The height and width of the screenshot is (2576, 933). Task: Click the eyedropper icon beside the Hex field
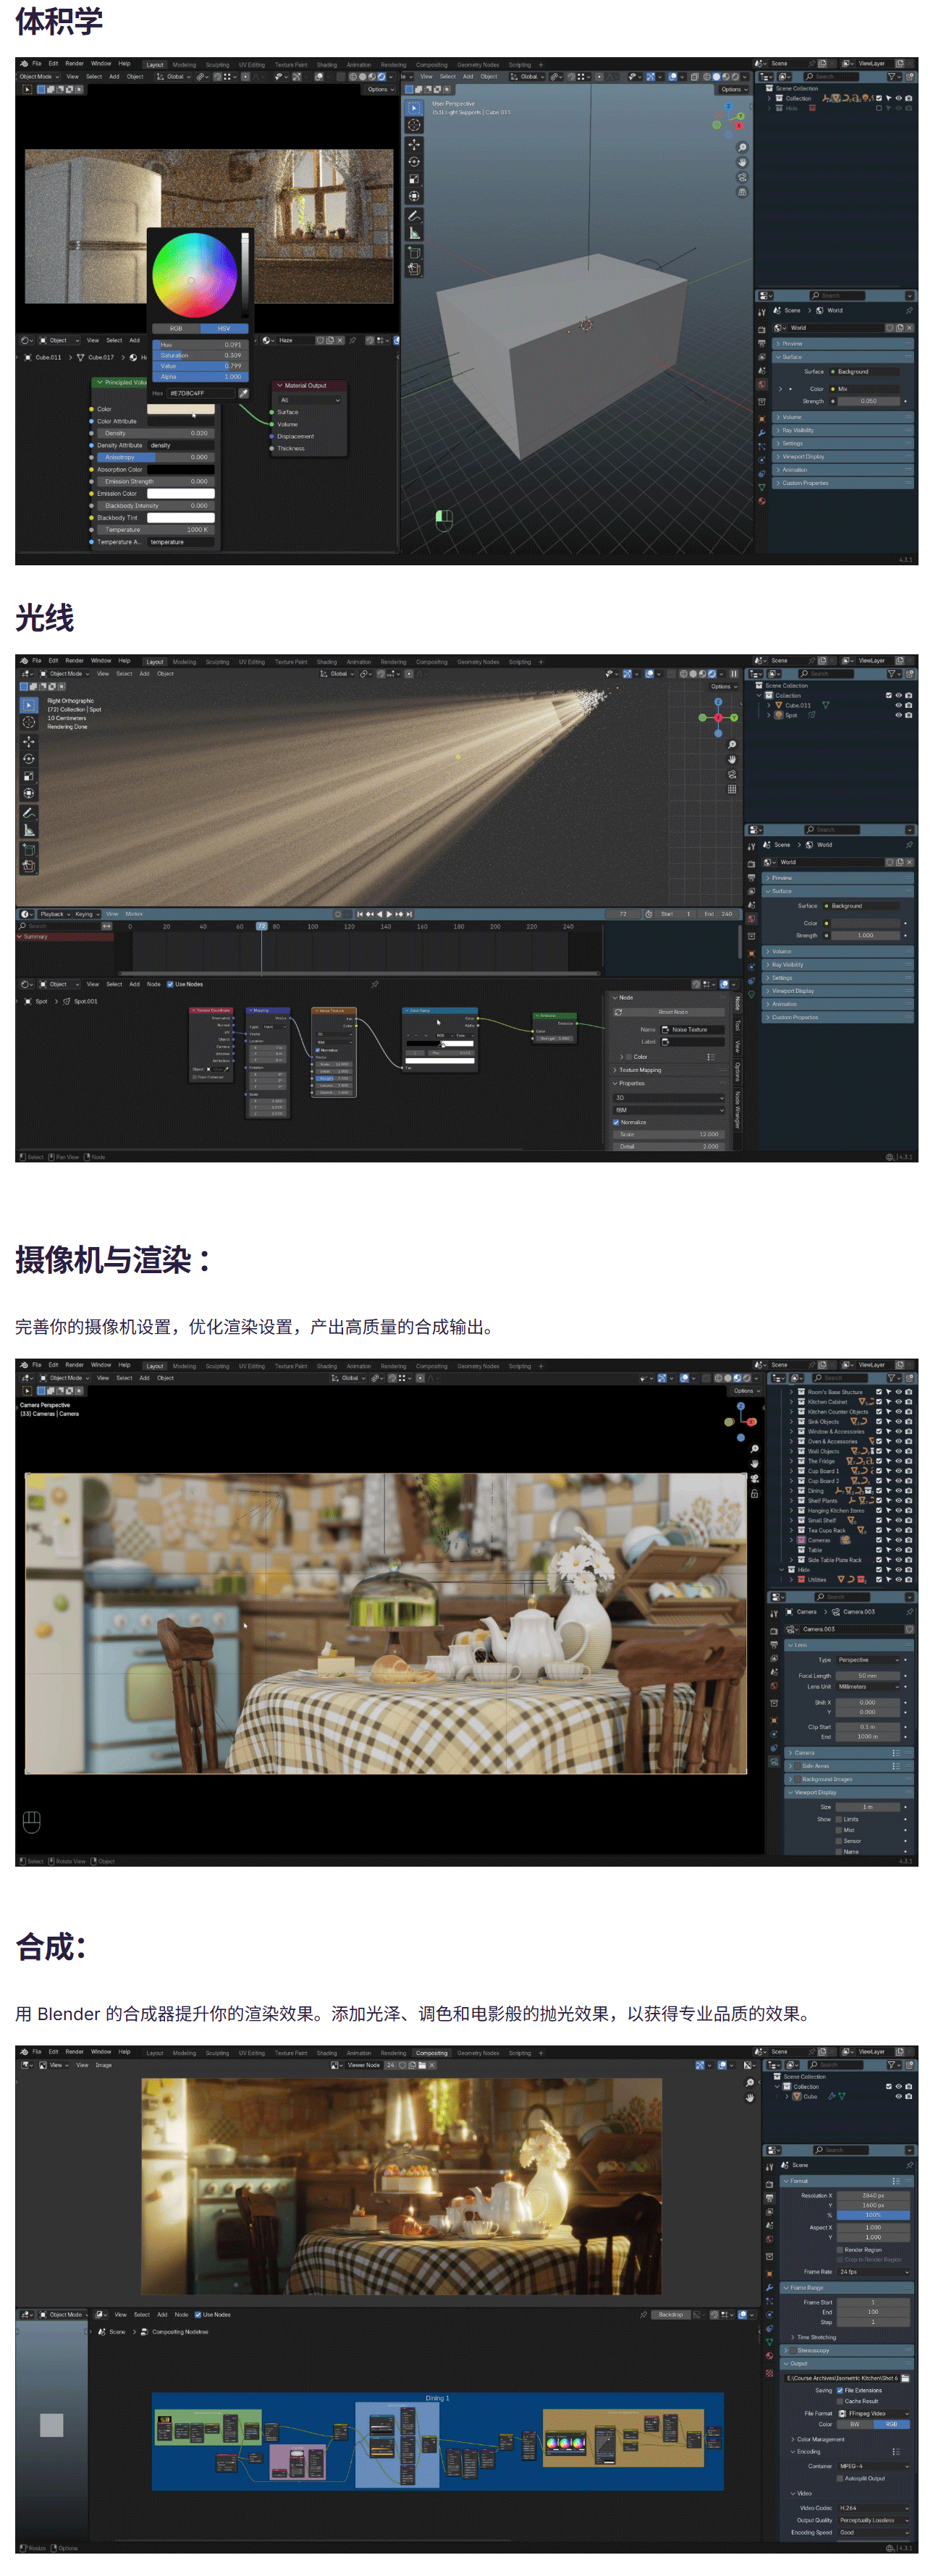click(243, 393)
